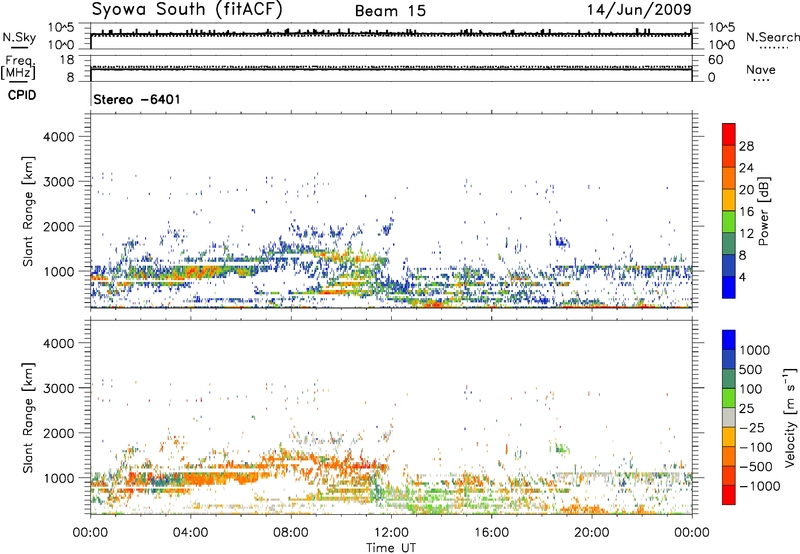Select the '16' label on power colorbar
The image size is (800, 554).
pos(746,212)
